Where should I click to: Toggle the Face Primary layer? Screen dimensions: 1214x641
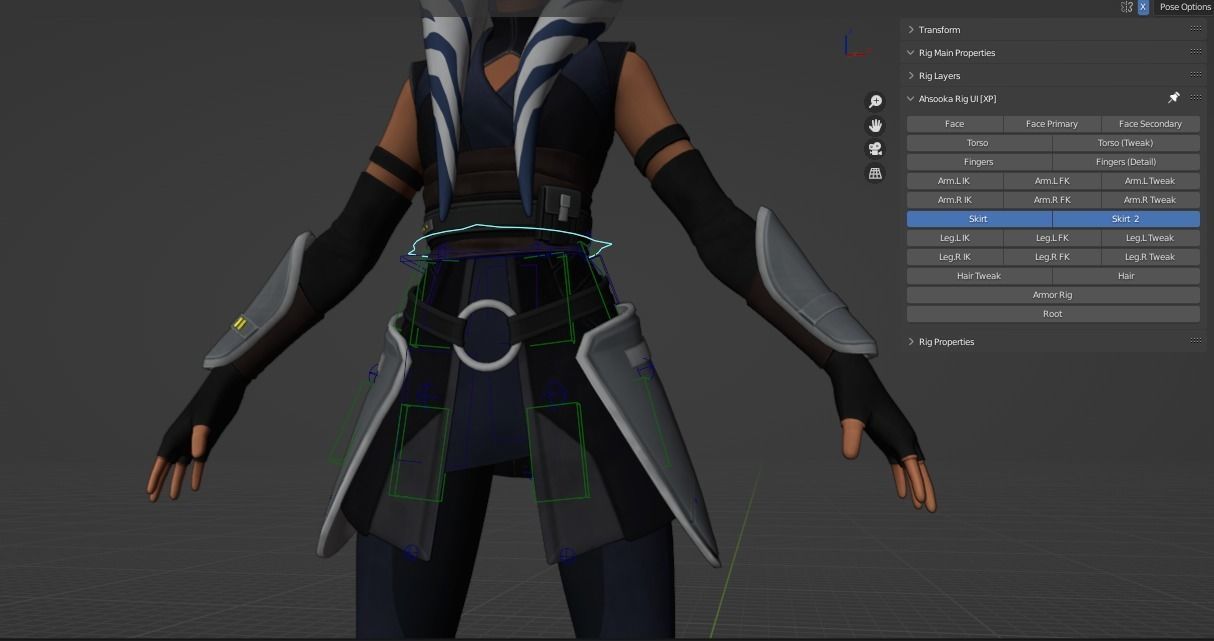tap(1052, 124)
